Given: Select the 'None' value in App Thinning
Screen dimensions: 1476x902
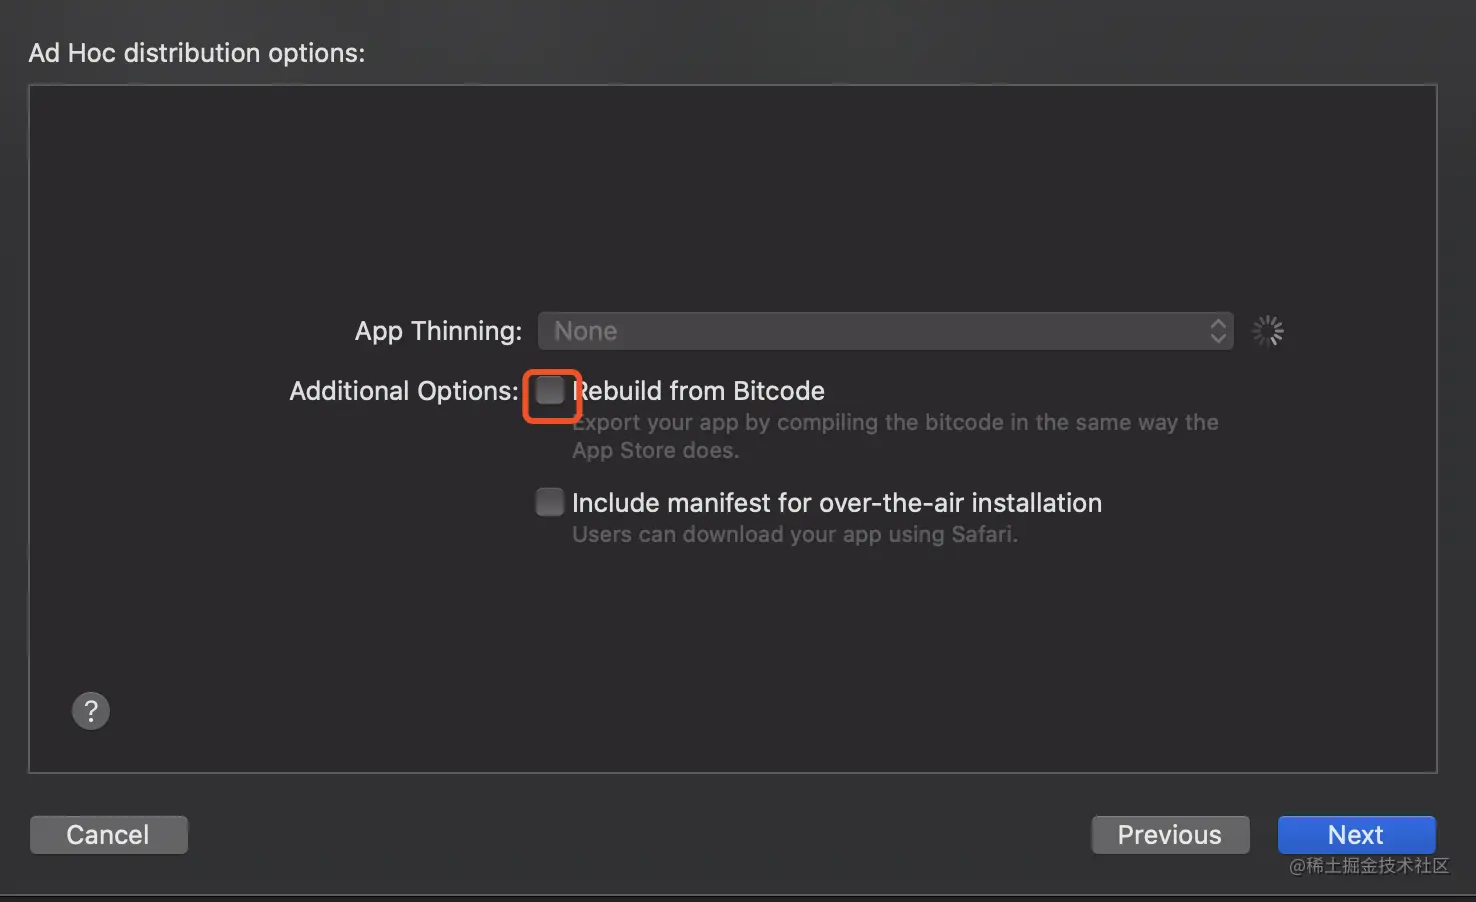Looking at the screenshot, I should pos(586,331).
